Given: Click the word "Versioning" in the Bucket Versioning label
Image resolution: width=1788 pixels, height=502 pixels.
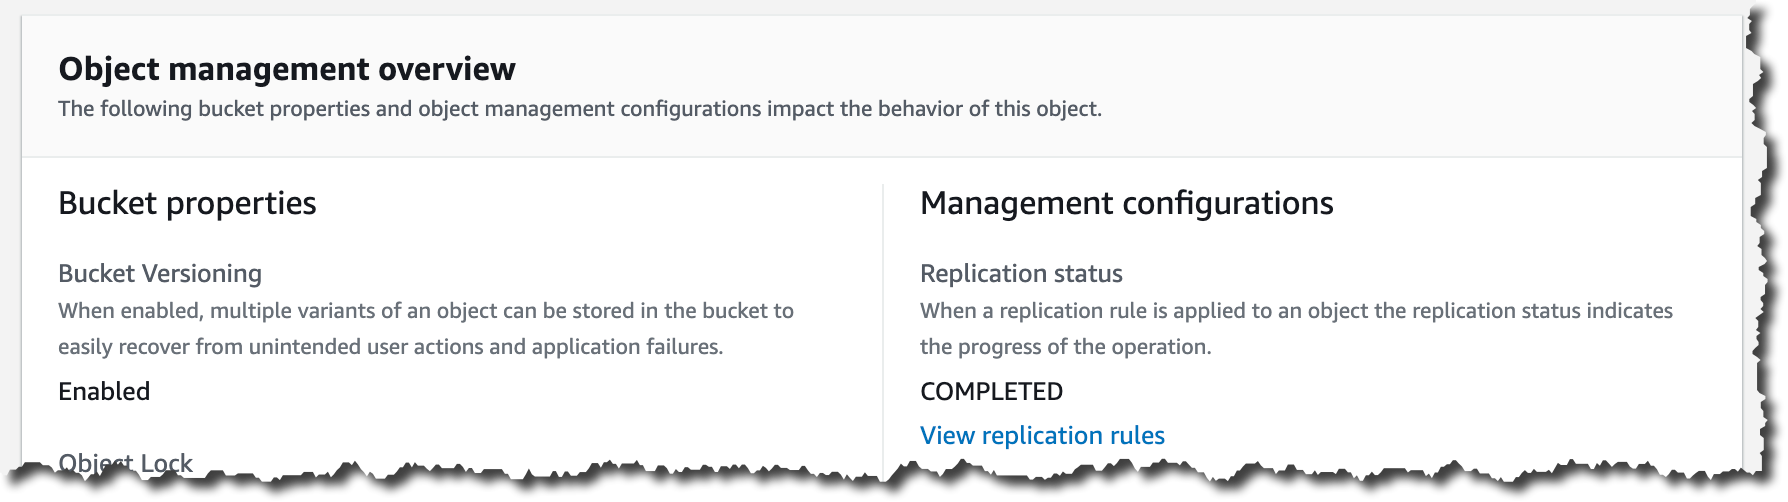Looking at the screenshot, I should point(202,274).
